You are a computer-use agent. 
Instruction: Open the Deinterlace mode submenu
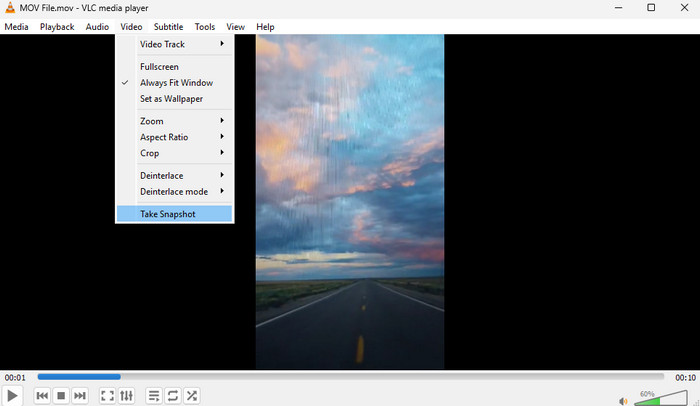tap(176, 191)
